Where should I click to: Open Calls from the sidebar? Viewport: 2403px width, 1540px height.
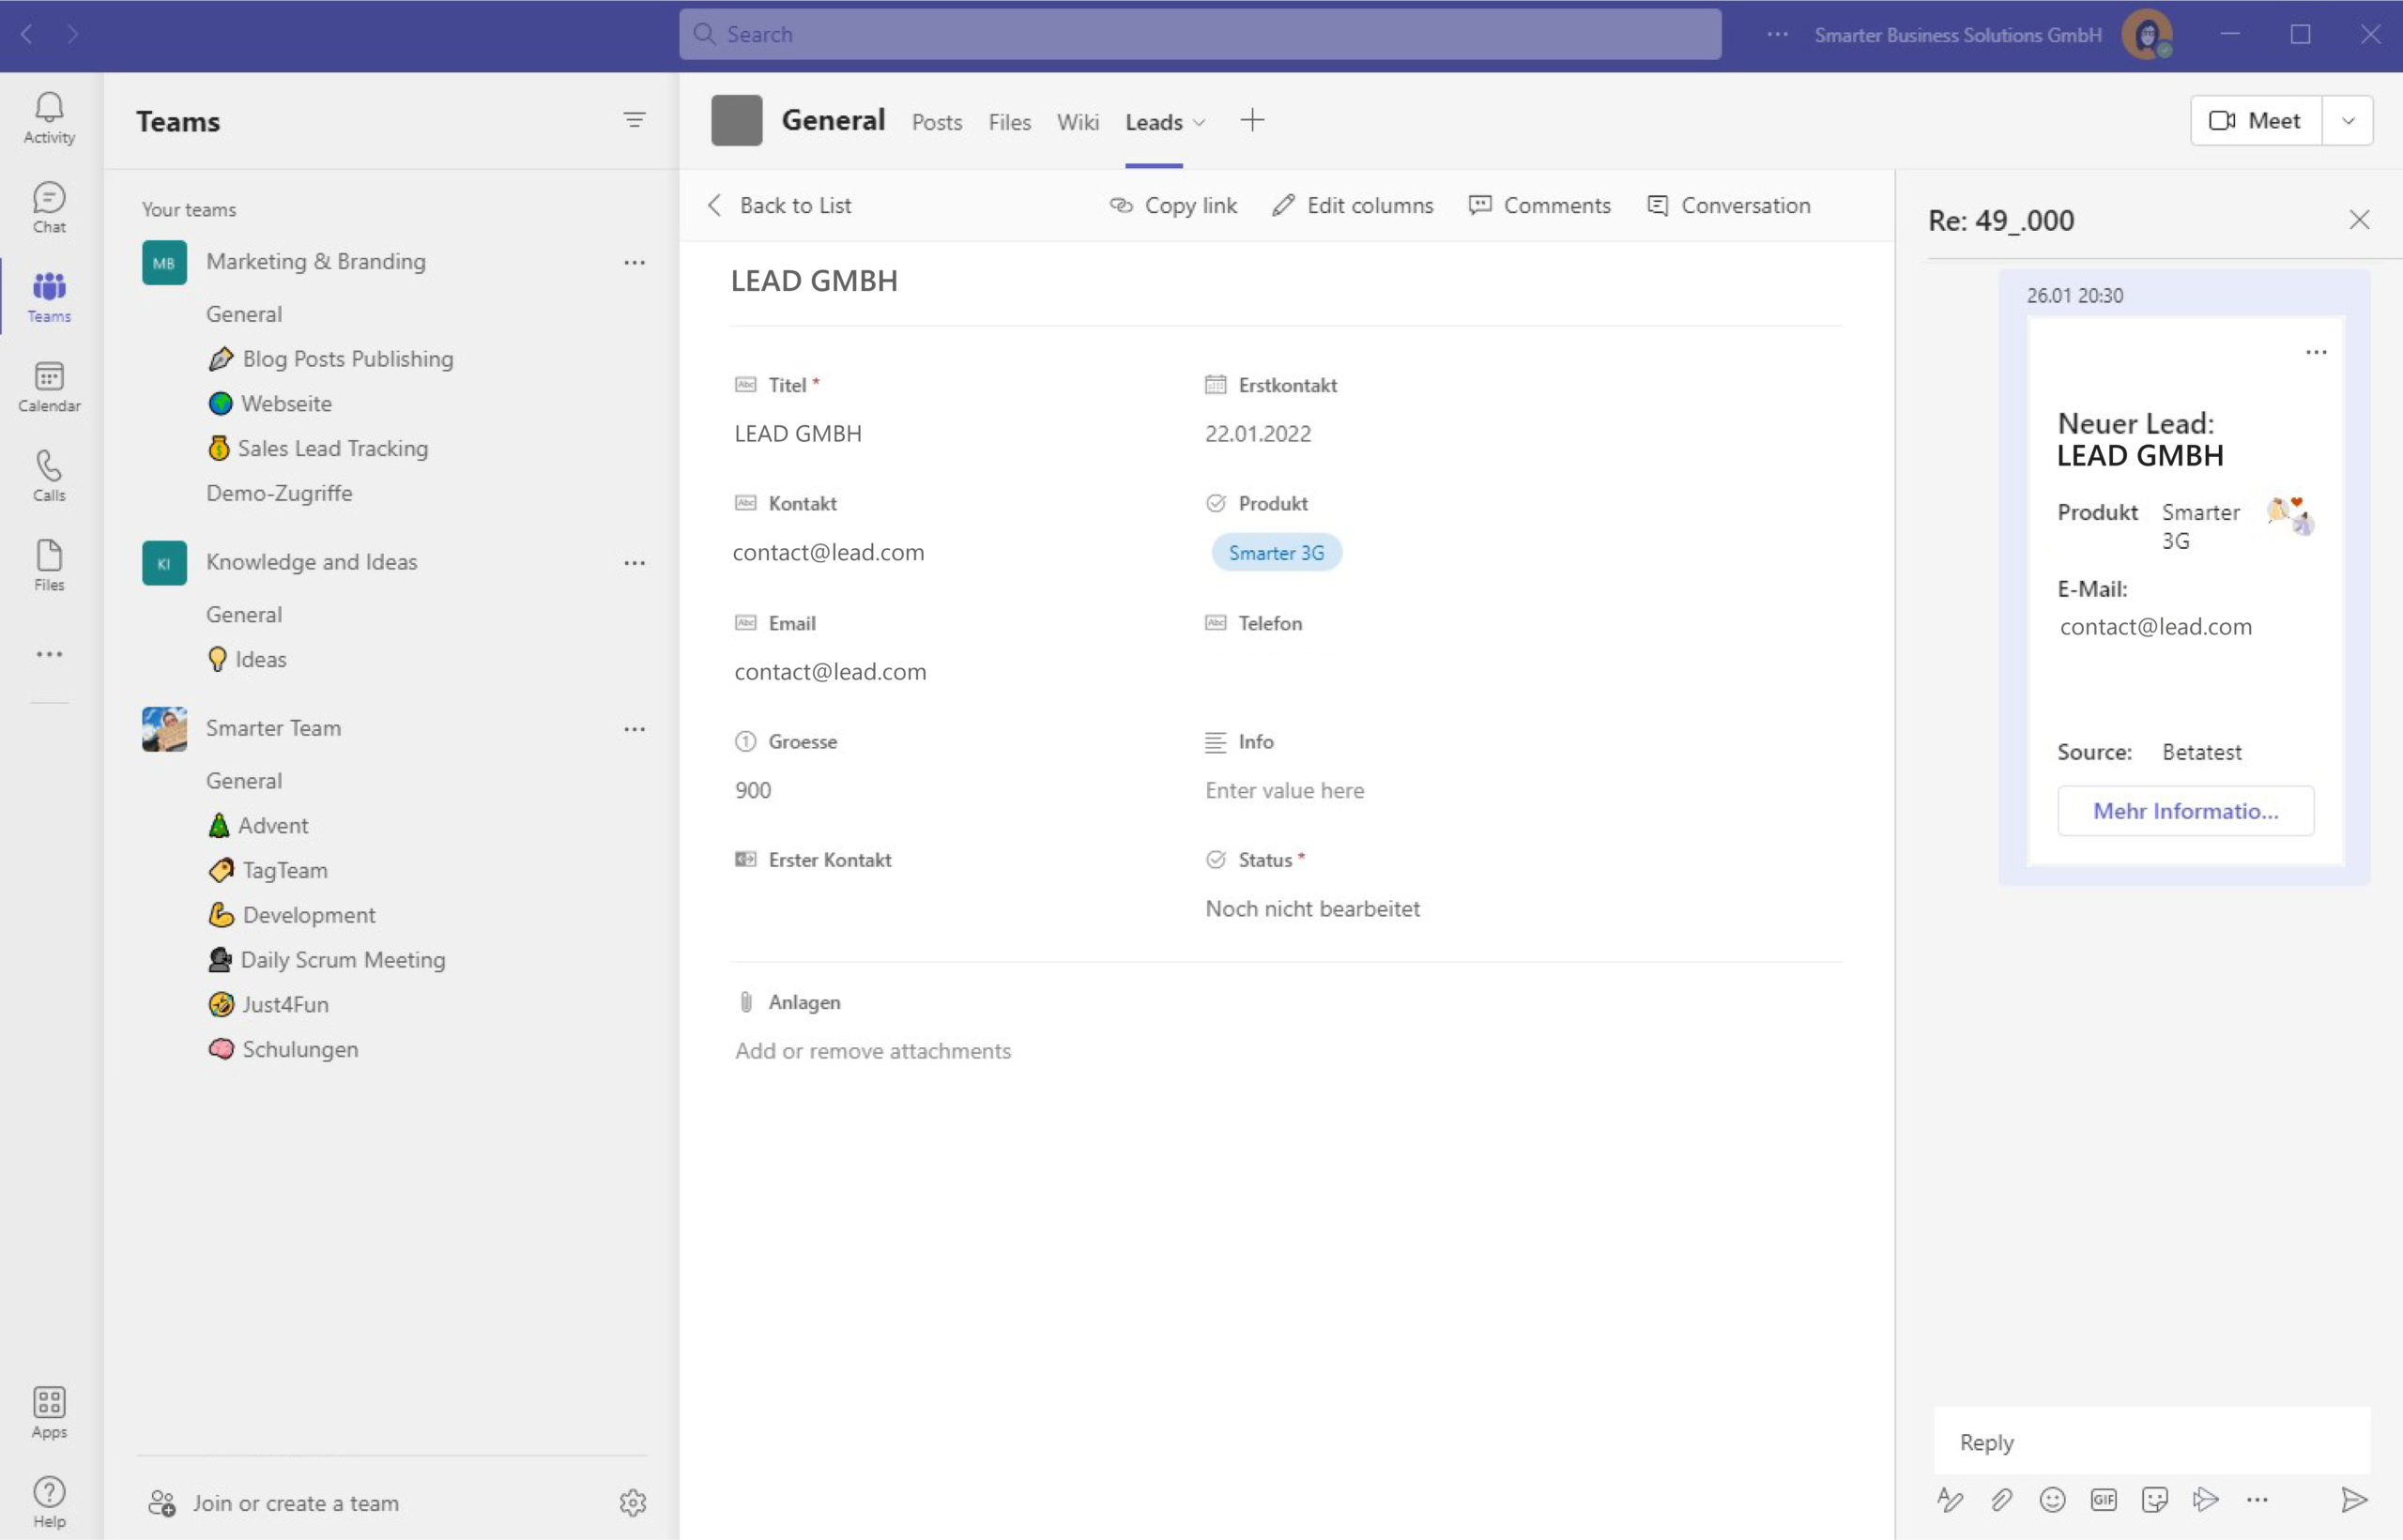tap(48, 474)
